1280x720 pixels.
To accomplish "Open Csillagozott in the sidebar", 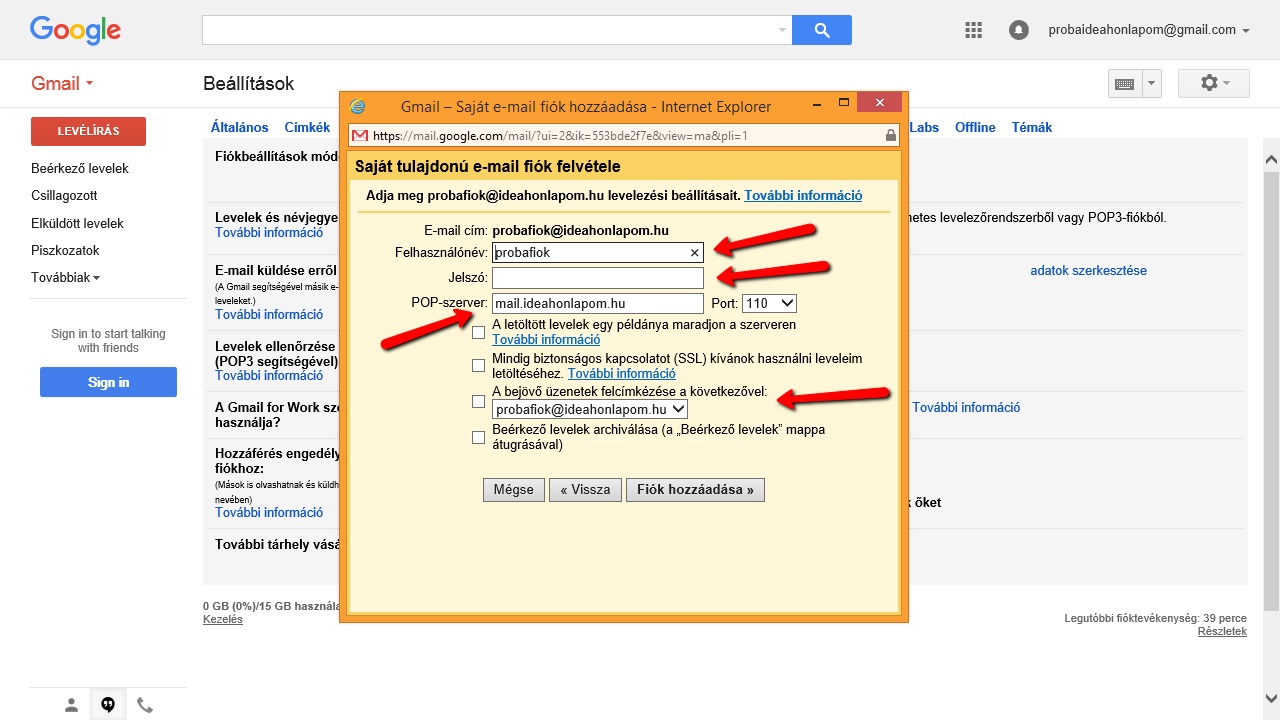I will [x=64, y=196].
